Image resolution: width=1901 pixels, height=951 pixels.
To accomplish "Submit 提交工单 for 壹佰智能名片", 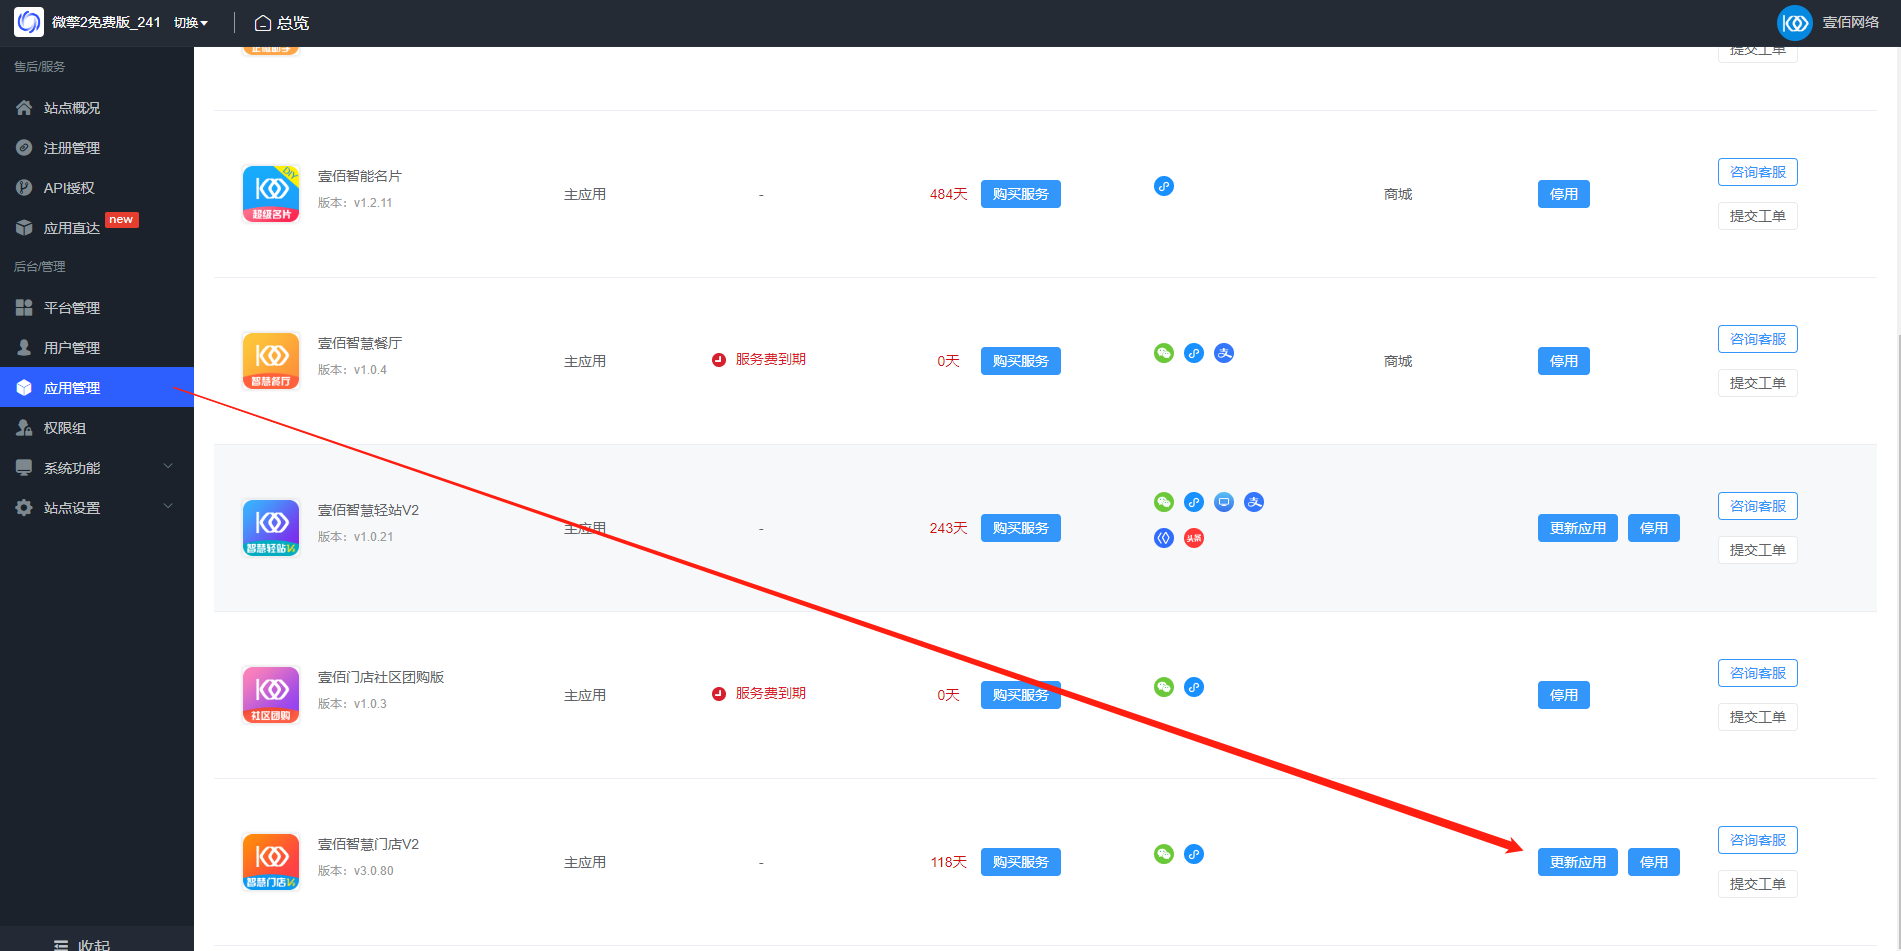I will click(x=1757, y=216).
